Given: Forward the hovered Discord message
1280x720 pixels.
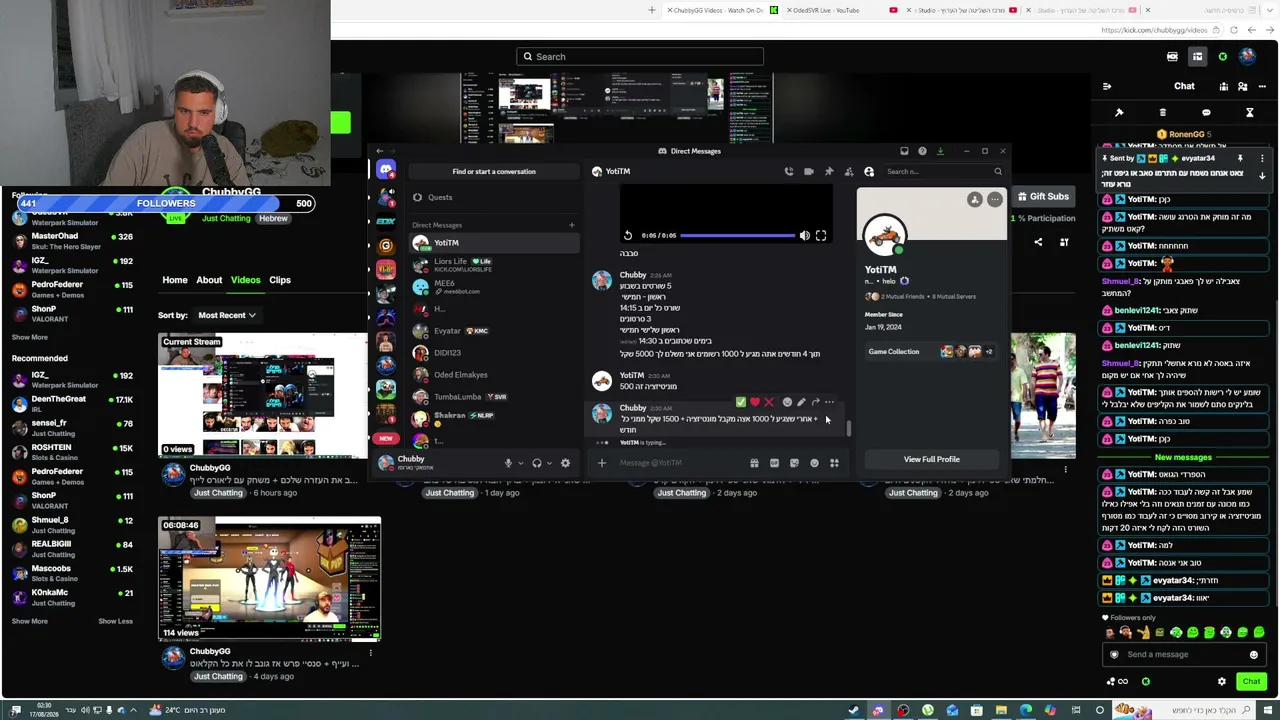Looking at the screenshot, I should click(815, 402).
